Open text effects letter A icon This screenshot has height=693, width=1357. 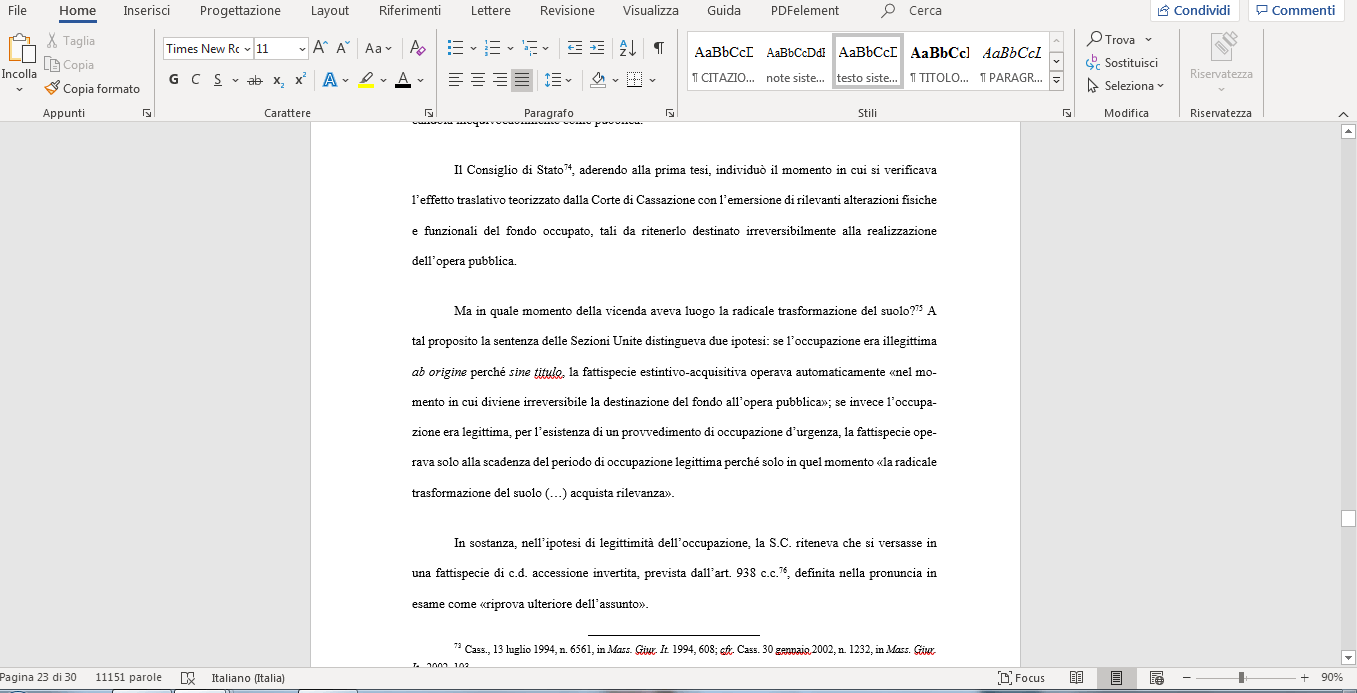[329, 80]
